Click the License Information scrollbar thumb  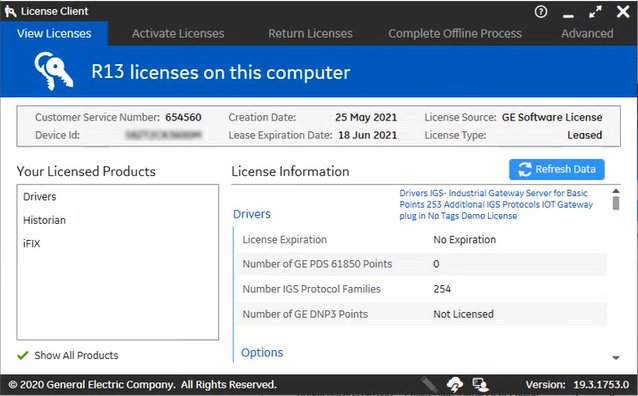(x=616, y=203)
